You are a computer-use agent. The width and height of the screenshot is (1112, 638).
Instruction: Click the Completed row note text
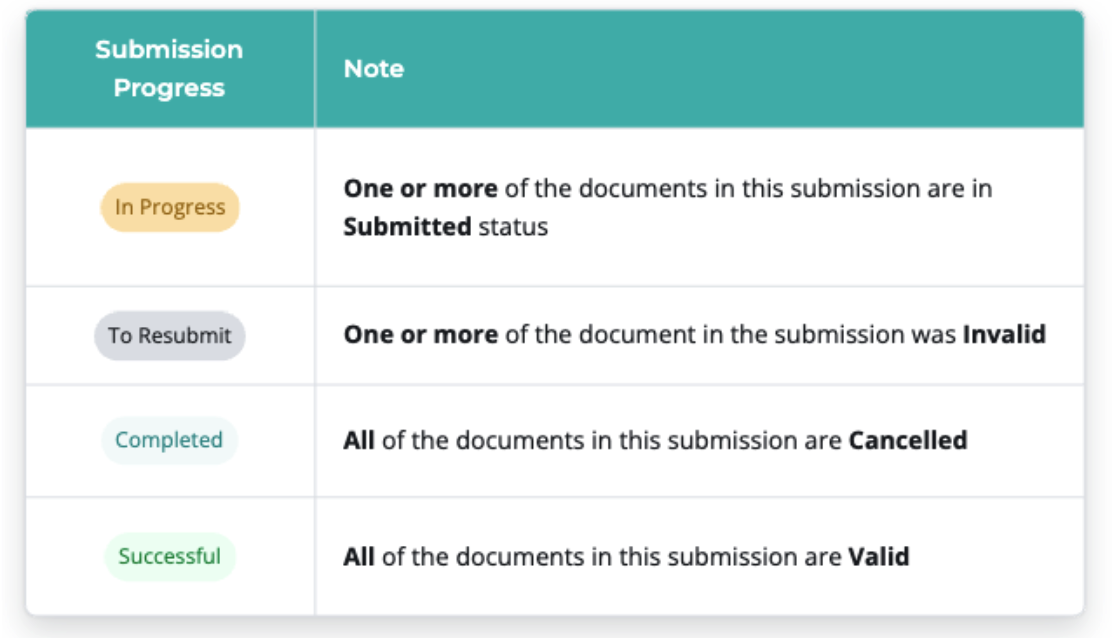coord(655,440)
